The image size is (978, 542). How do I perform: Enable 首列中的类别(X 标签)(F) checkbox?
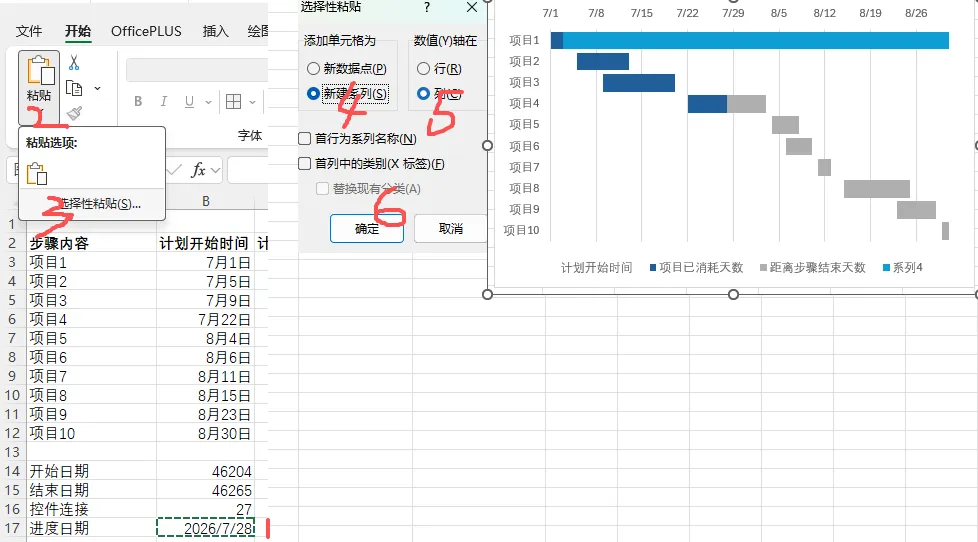tap(304, 163)
